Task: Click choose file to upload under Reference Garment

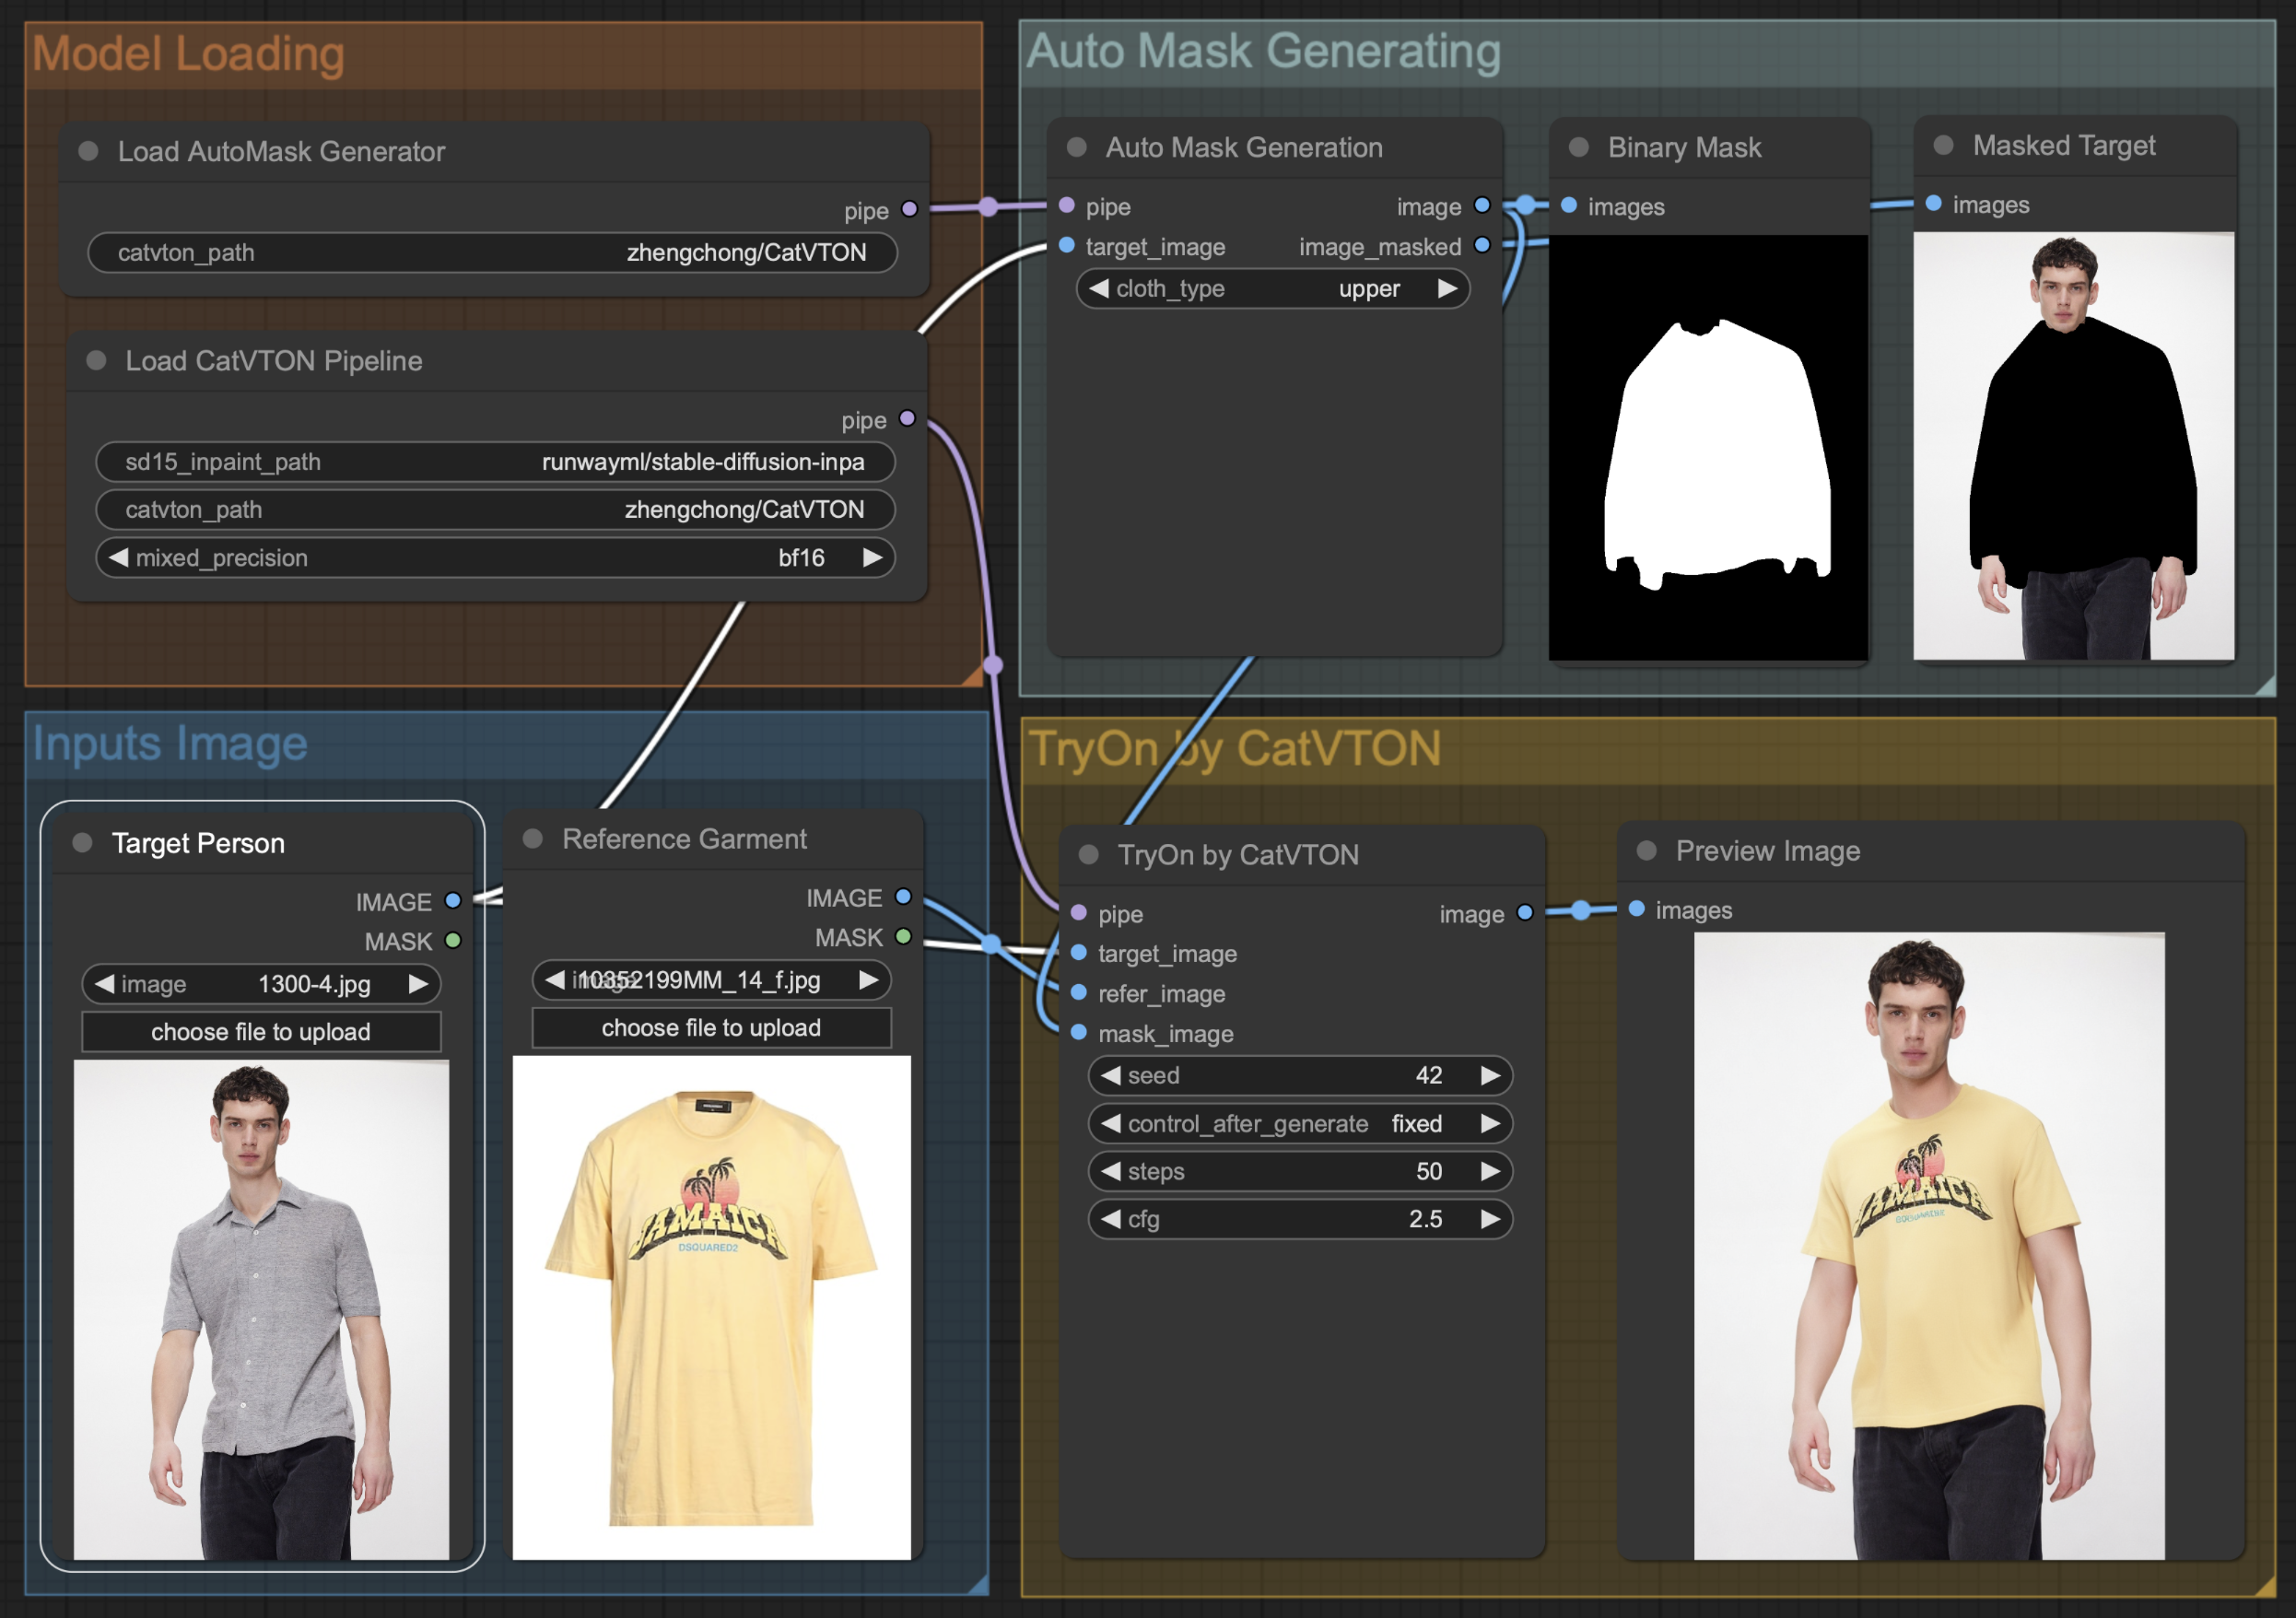Action: (710, 1027)
